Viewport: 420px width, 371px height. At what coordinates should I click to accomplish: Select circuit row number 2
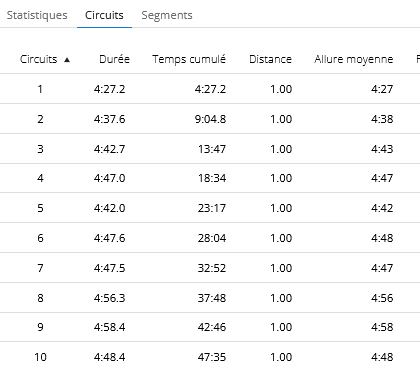(x=210, y=119)
